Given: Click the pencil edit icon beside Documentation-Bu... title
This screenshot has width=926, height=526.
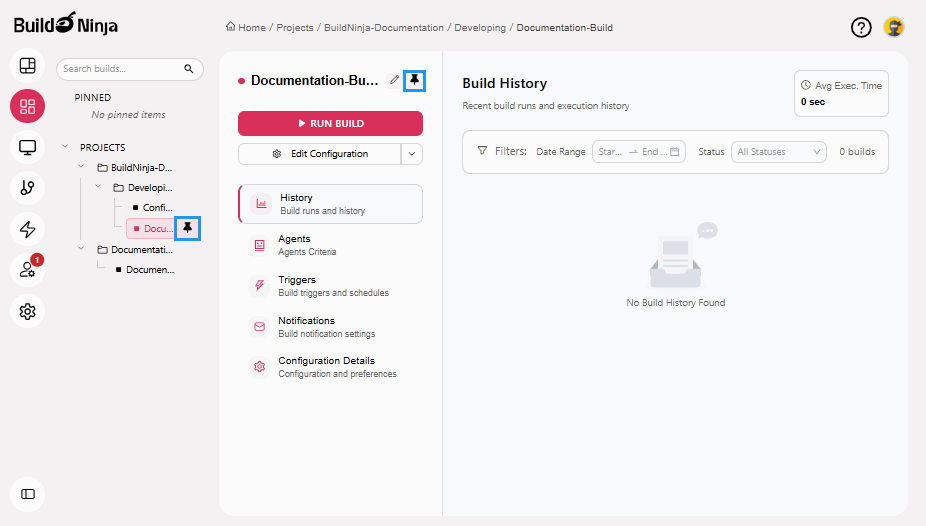Looking at the screenshot, I should pyautogui.click(x=394, y=80).
